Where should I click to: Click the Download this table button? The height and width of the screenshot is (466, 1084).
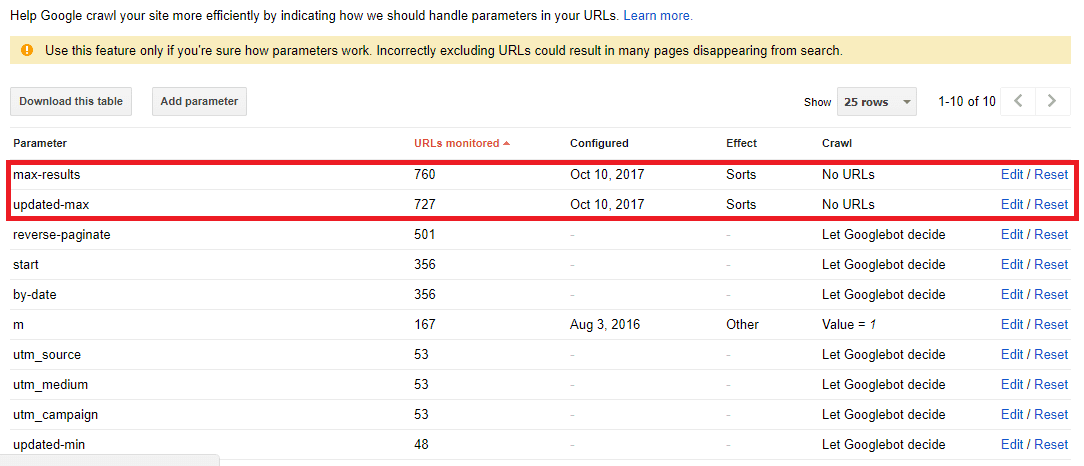pyautogui.click(x=71, y=101)
